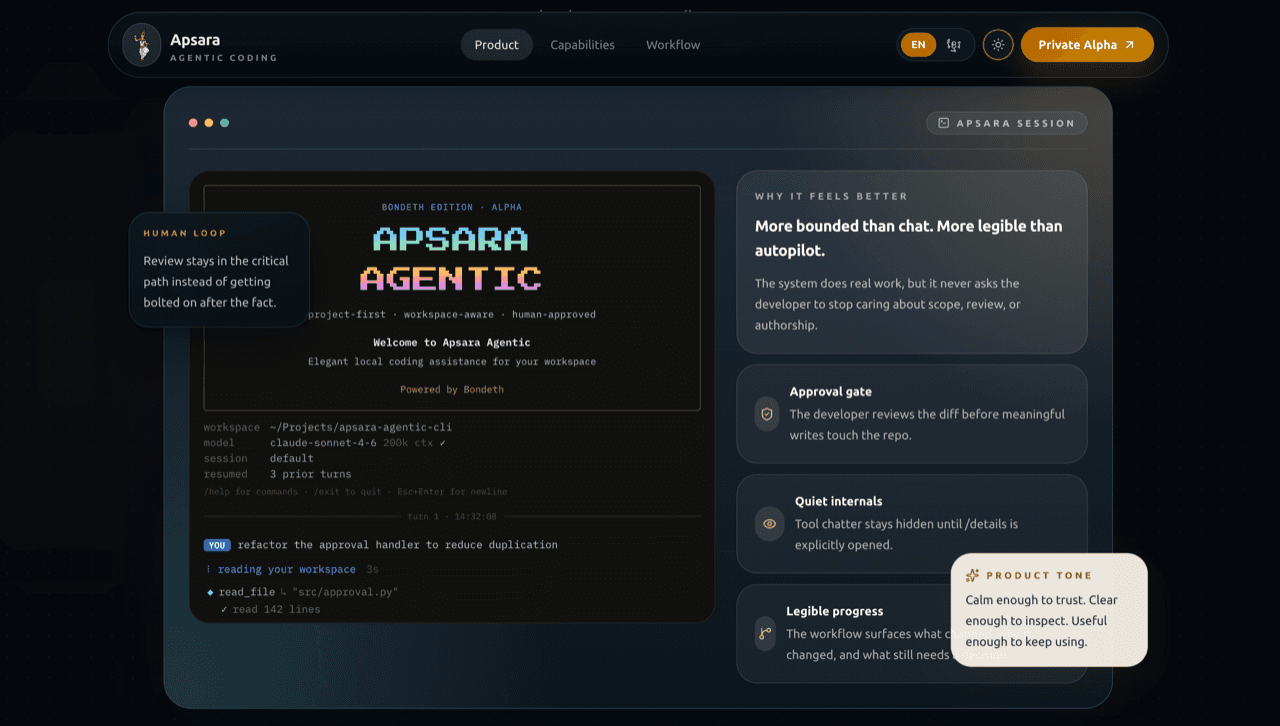Click the Approval gate shield icon

point(767,414)
